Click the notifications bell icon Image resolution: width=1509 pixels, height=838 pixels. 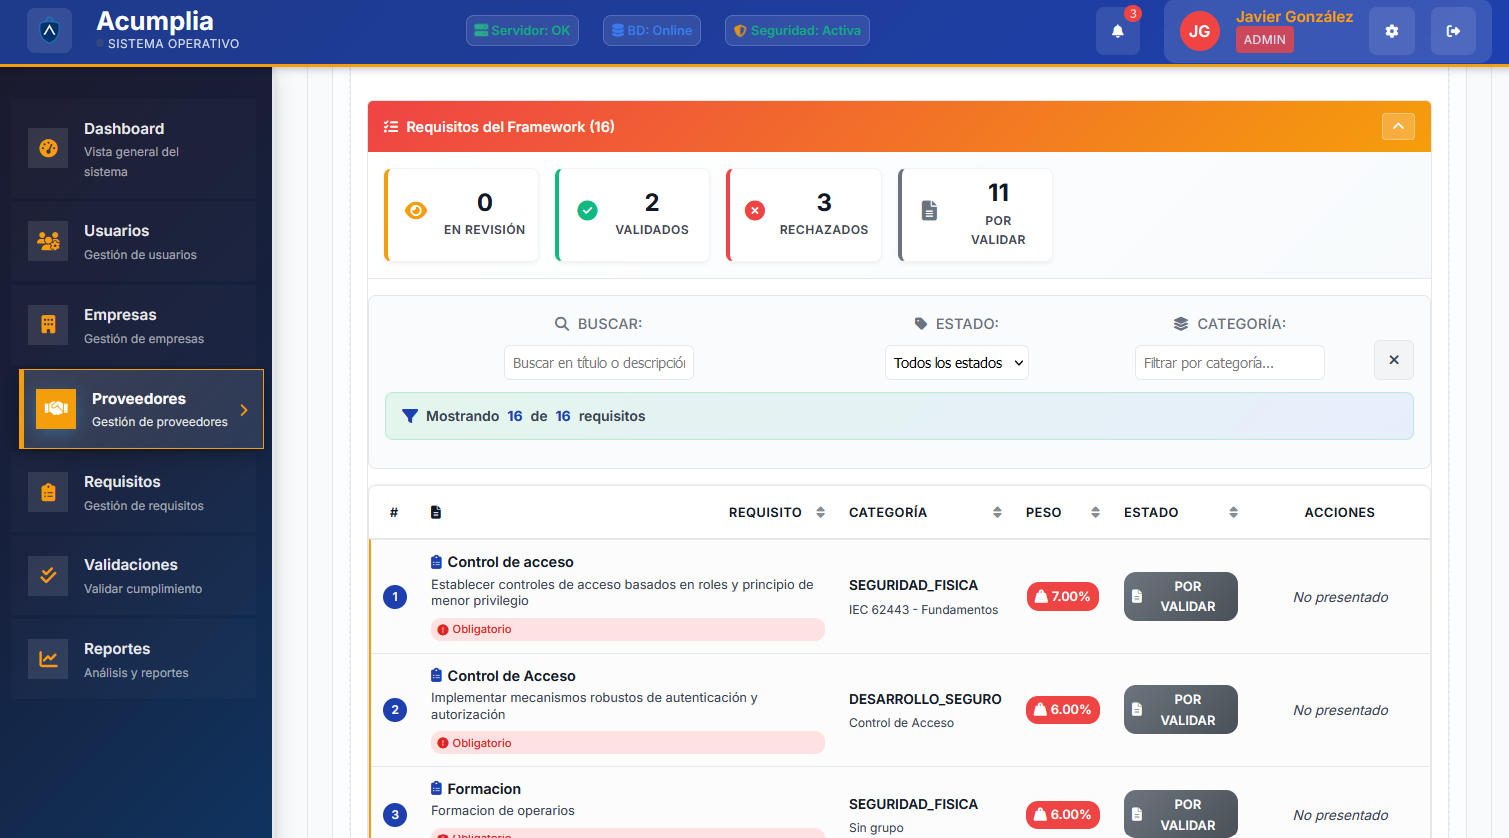tap(1117, 31)
